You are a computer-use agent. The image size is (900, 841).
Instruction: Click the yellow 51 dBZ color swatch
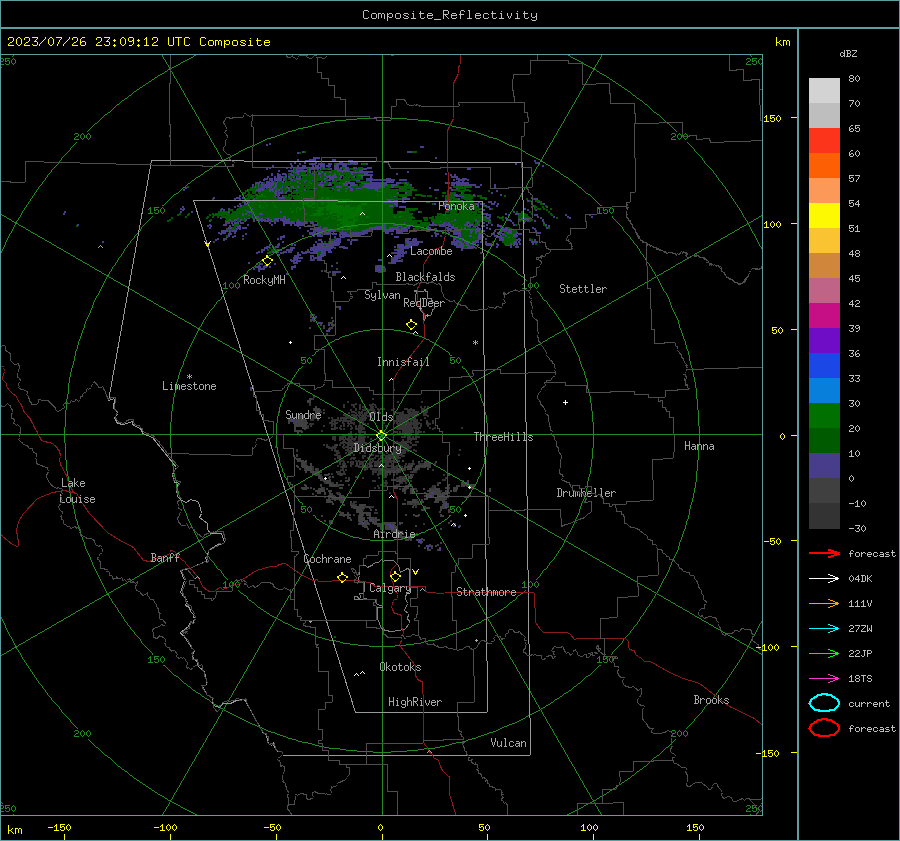click(824, 215)
